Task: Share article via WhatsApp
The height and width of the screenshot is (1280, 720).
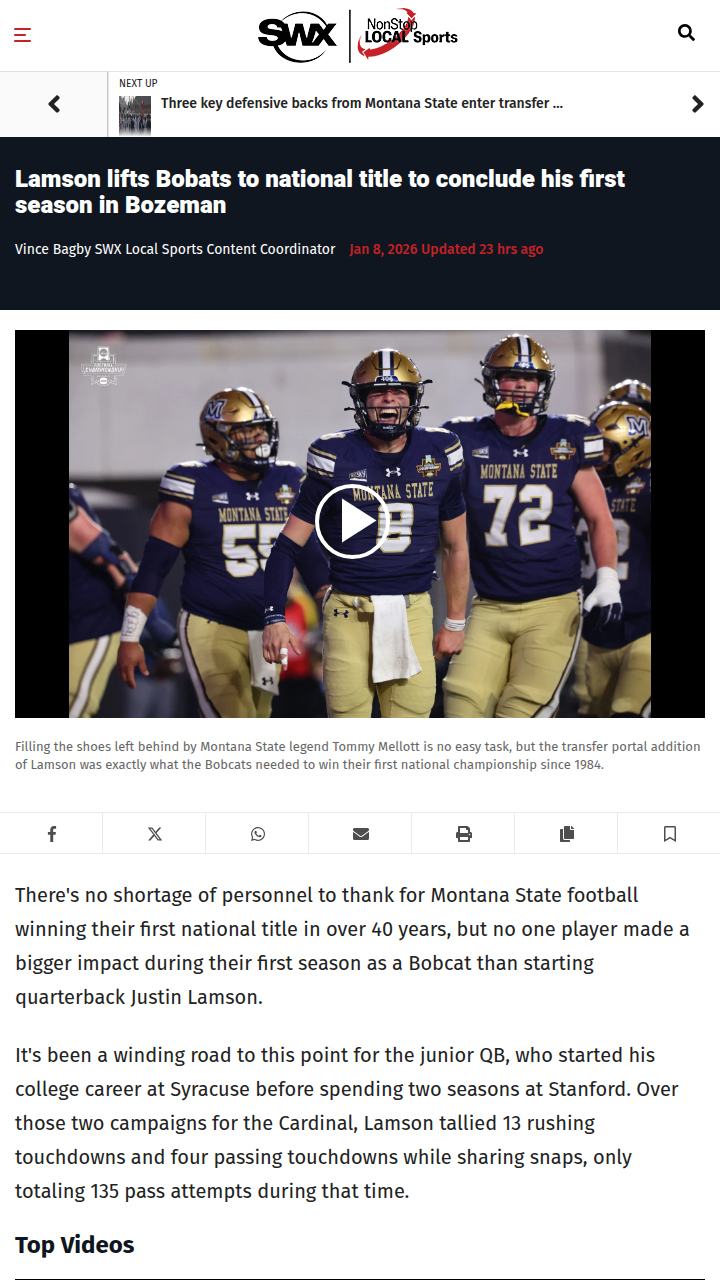Action: tap(257, 833)
